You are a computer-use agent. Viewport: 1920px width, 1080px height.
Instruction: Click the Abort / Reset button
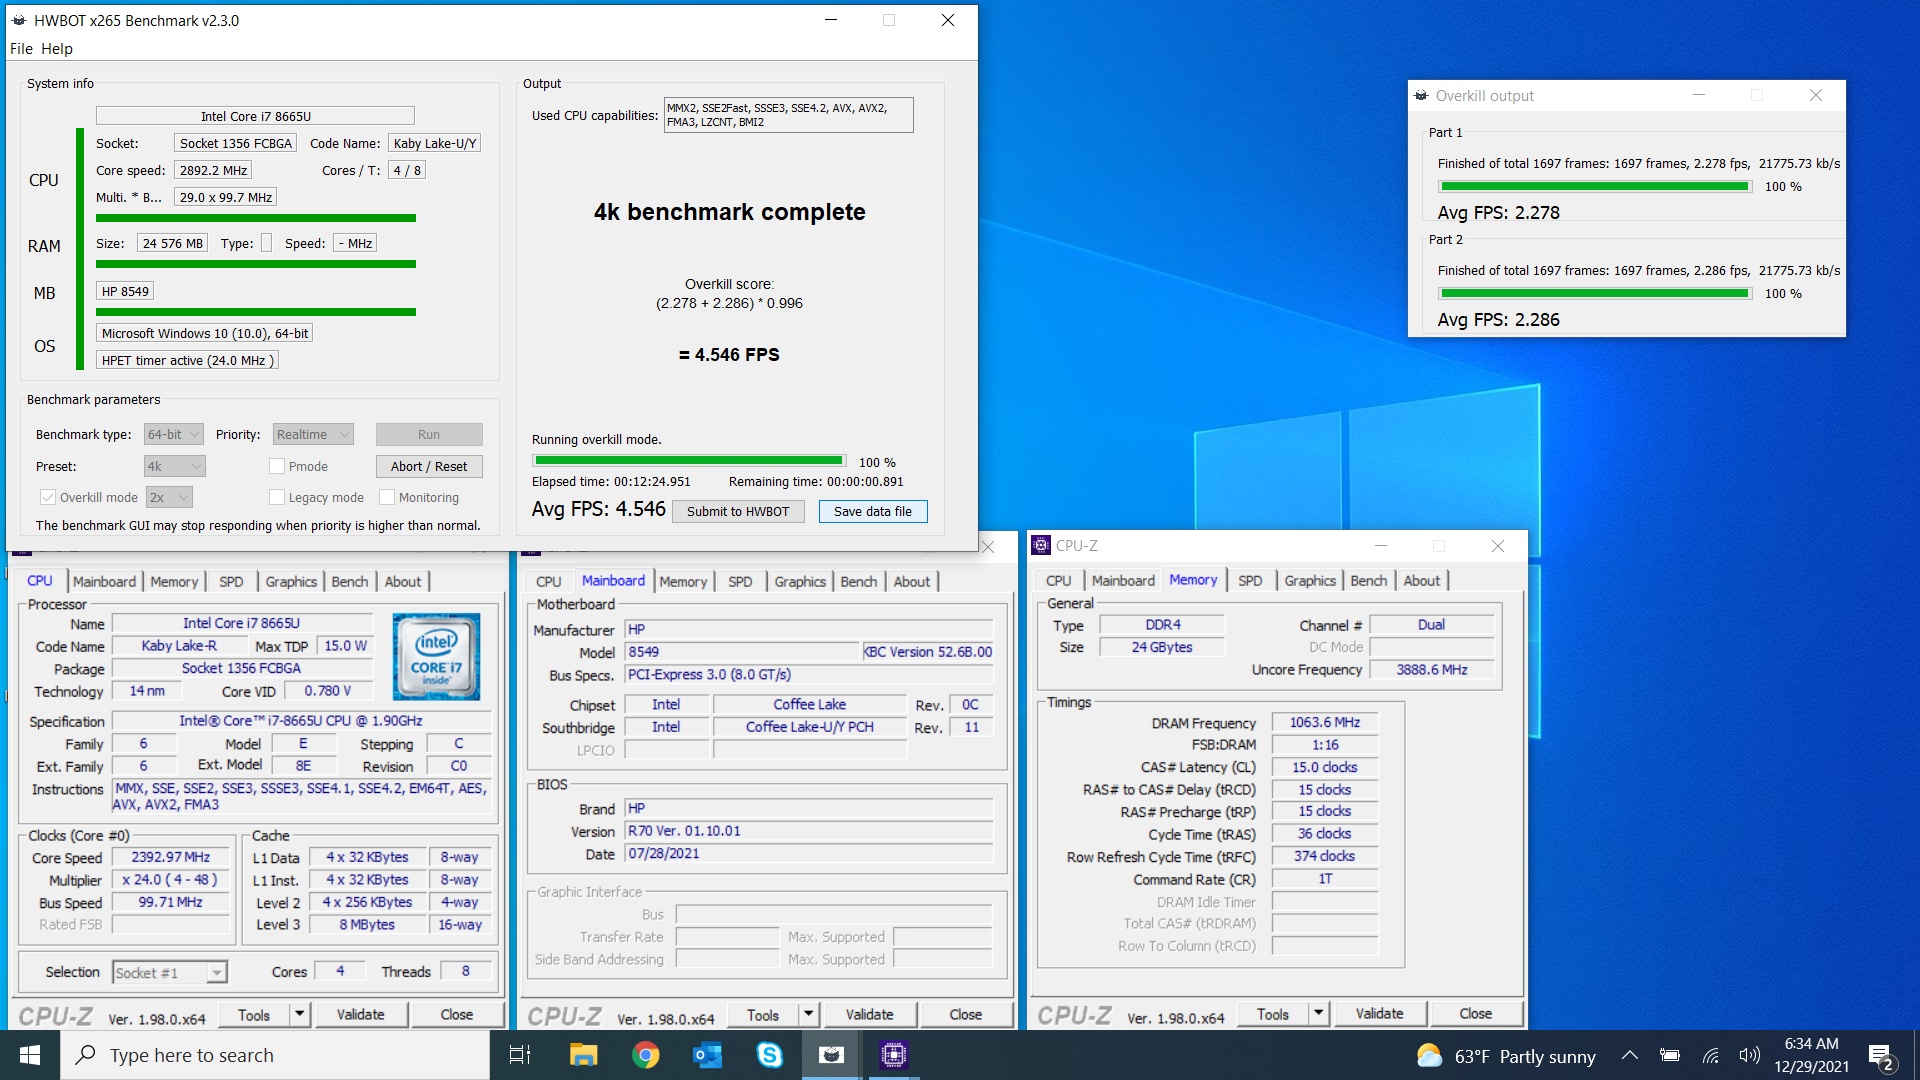click(x=429, y=466)
